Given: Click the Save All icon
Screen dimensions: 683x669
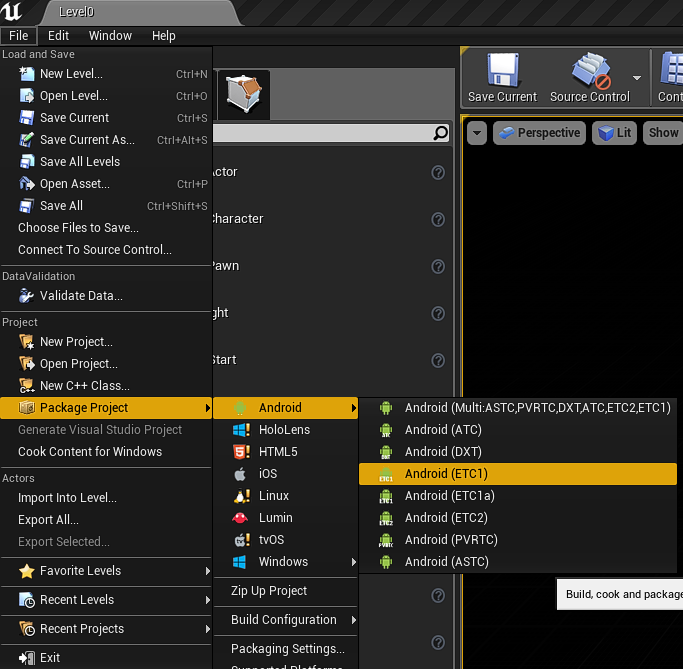Looking at the screenshot, I should tap(27, 206).
